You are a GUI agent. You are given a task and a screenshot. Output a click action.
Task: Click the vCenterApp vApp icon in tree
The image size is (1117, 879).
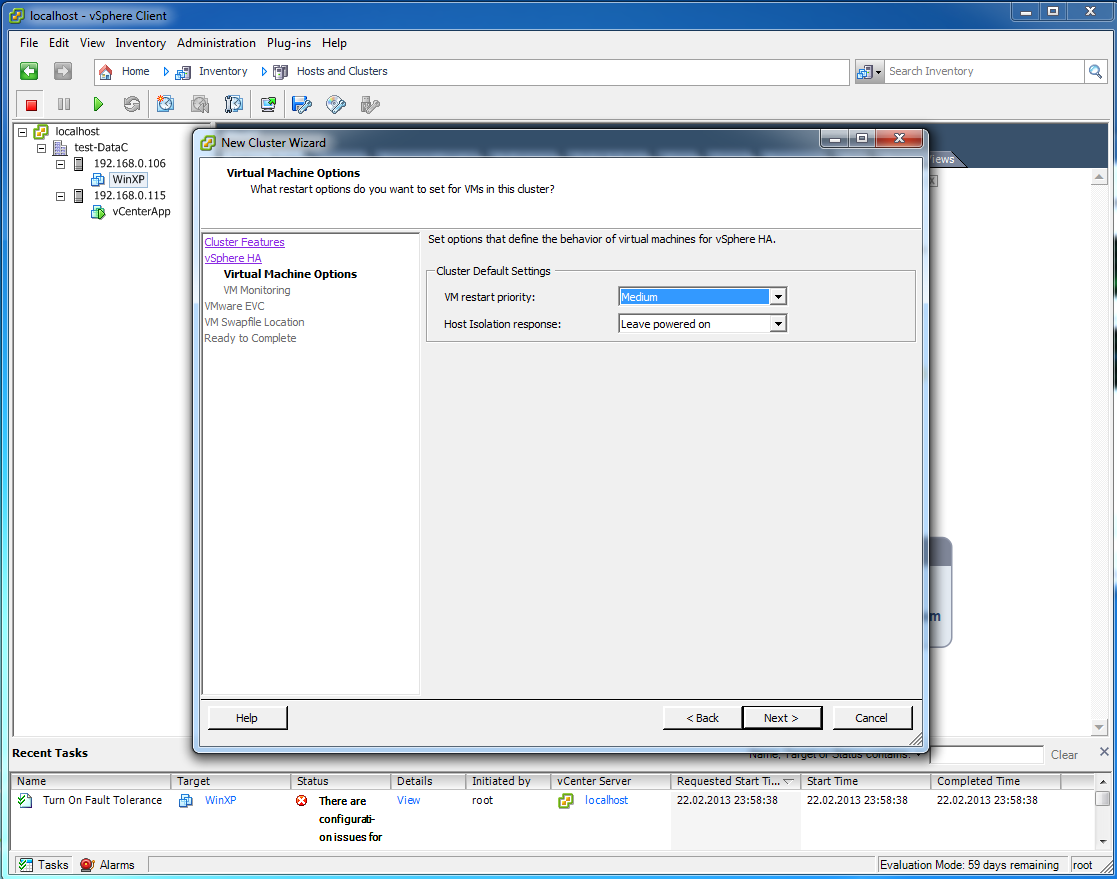(x=98, y=212)
